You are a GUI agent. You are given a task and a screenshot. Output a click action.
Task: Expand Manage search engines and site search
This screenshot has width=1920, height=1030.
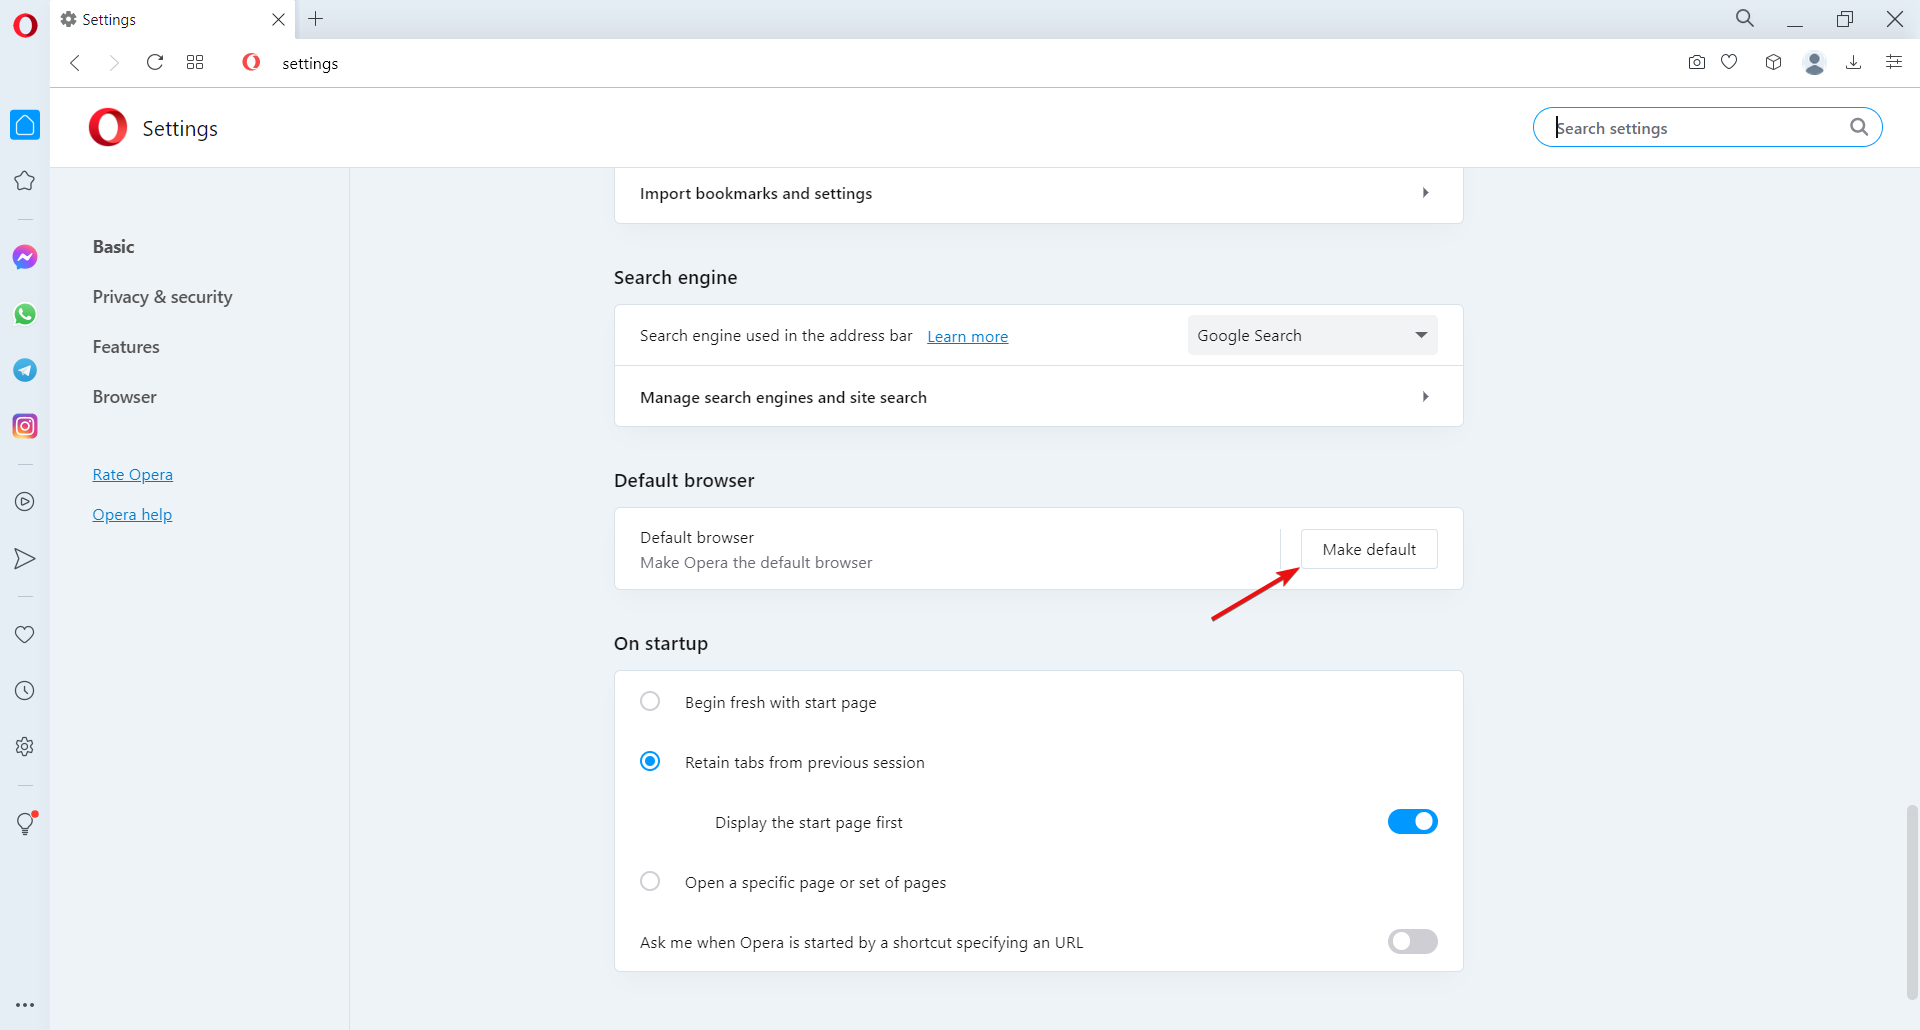1038,397
